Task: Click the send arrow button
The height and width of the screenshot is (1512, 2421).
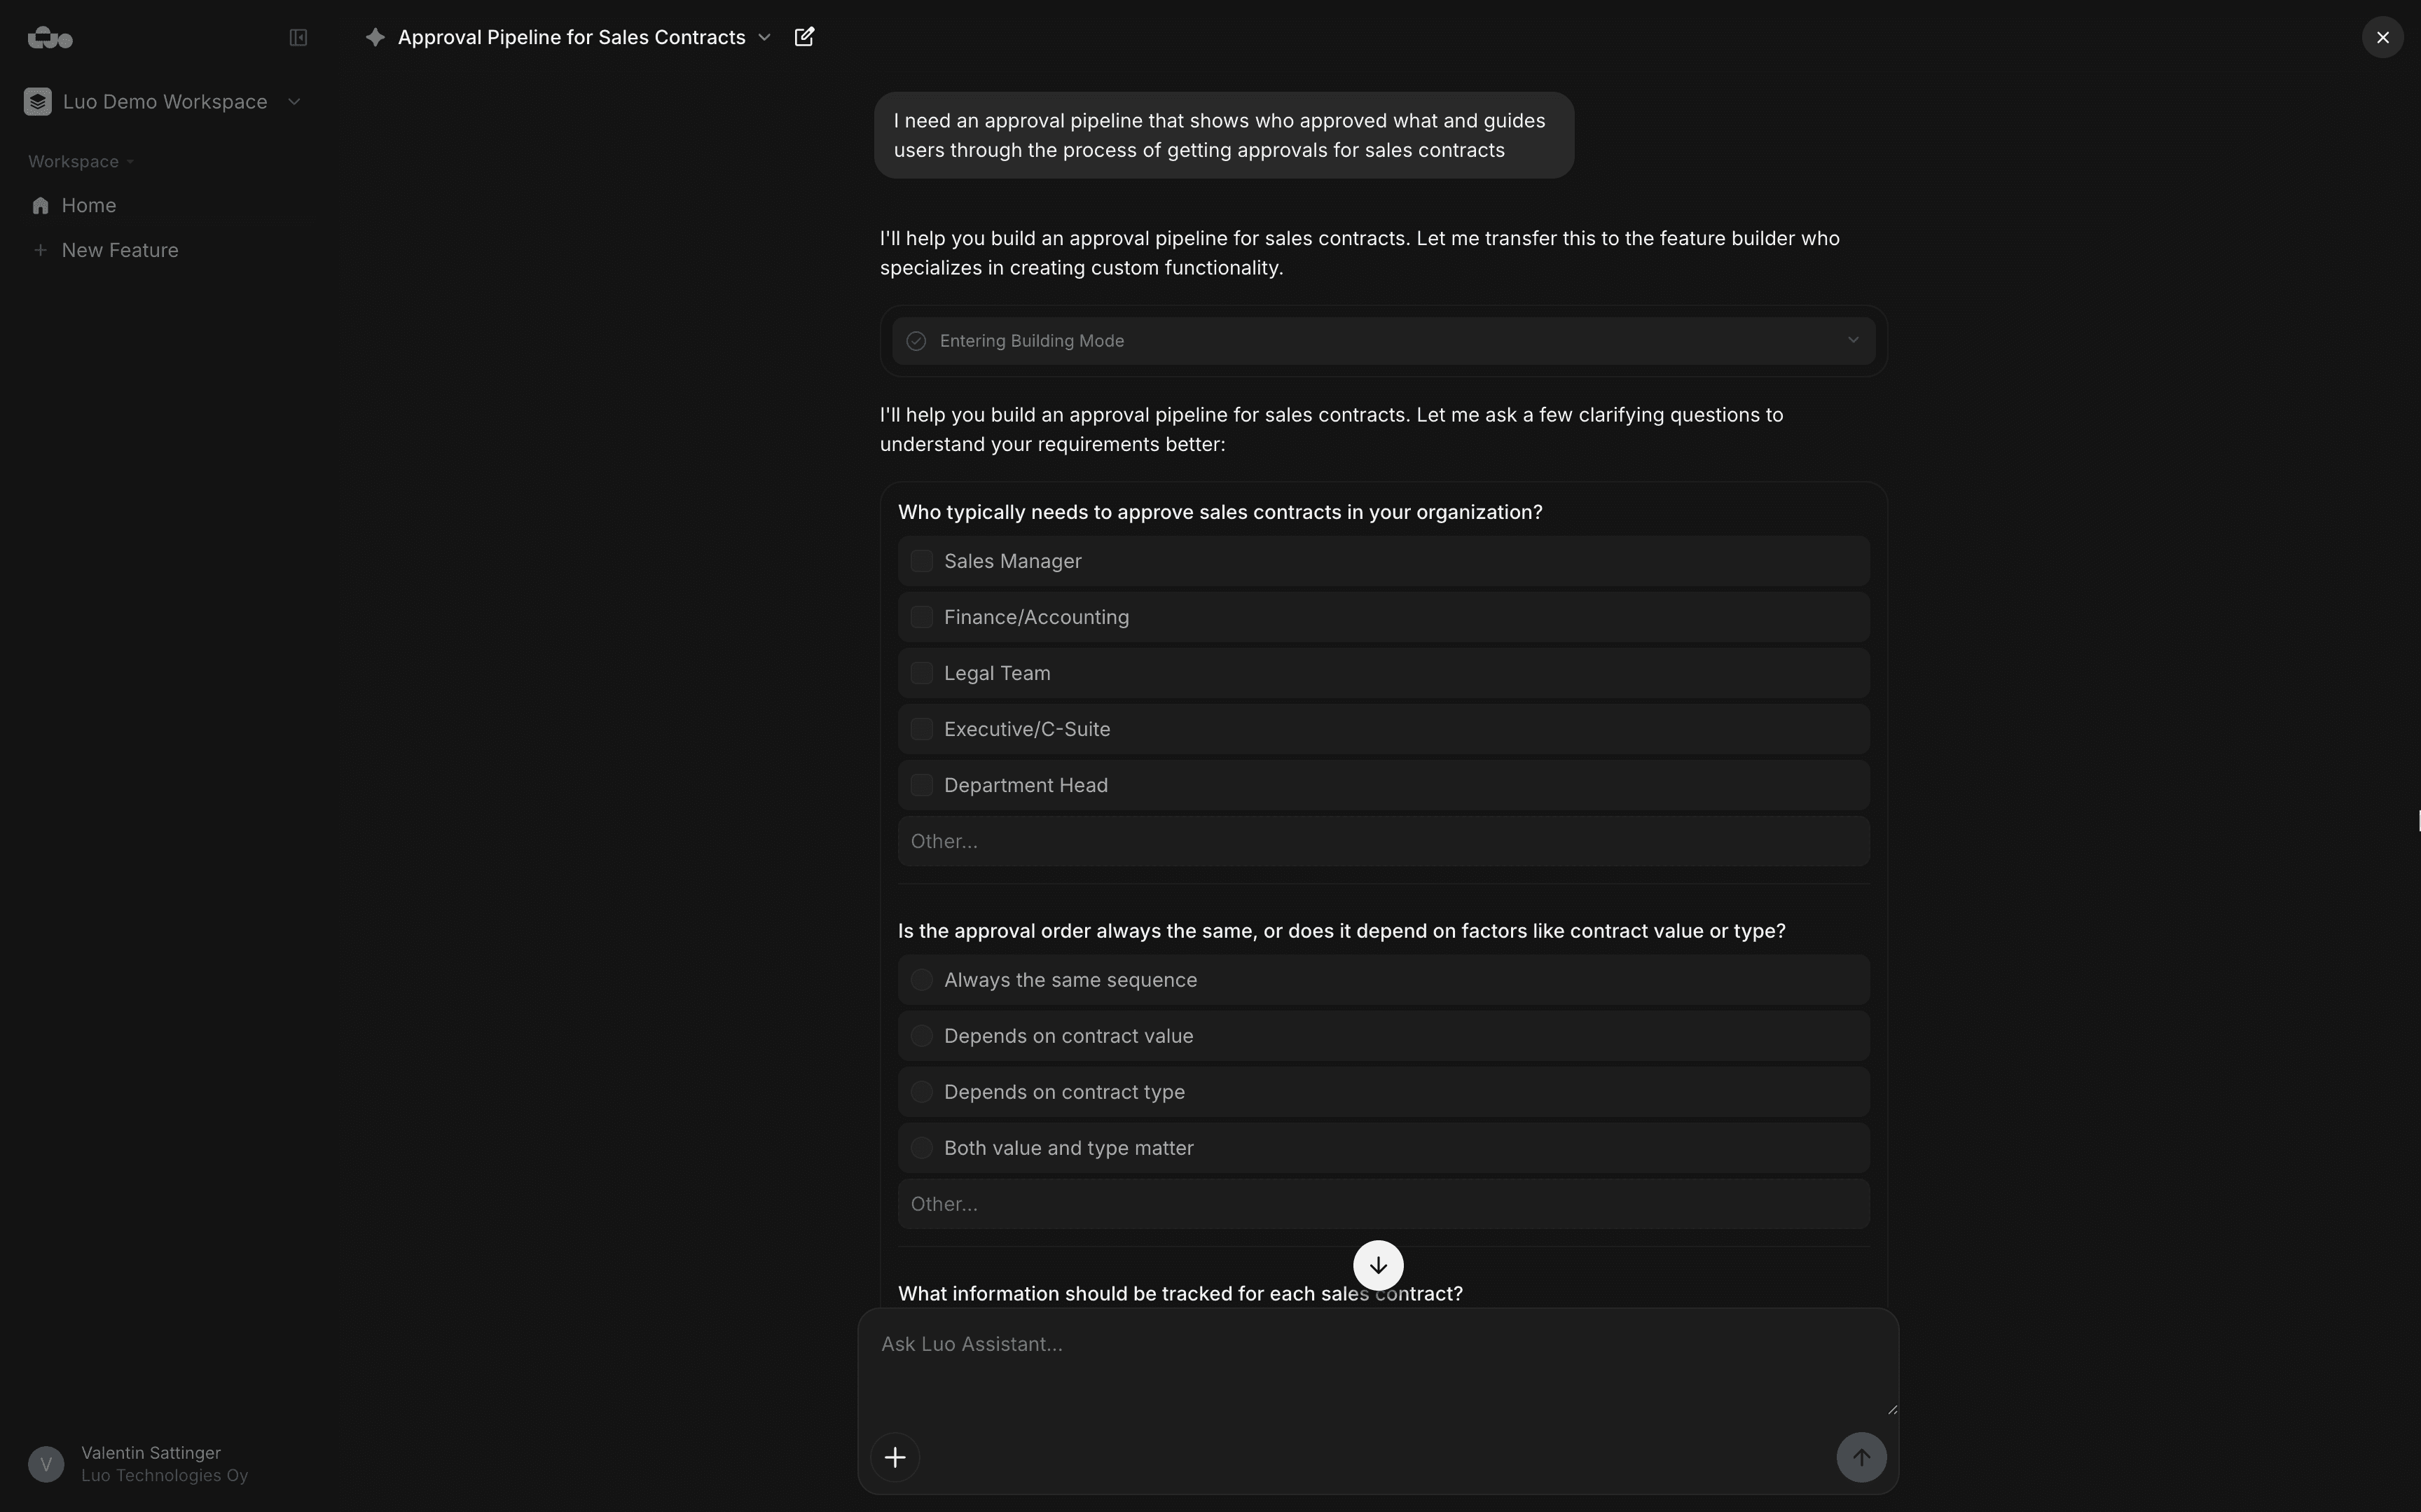Action: (x=1861, y=1457)
